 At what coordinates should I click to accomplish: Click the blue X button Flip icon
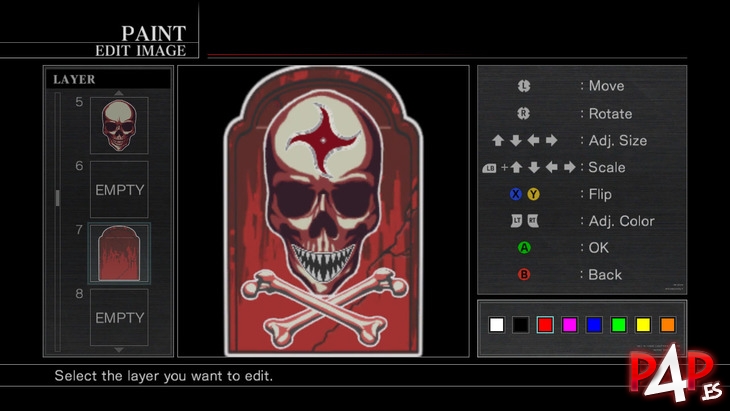point(515,194)
